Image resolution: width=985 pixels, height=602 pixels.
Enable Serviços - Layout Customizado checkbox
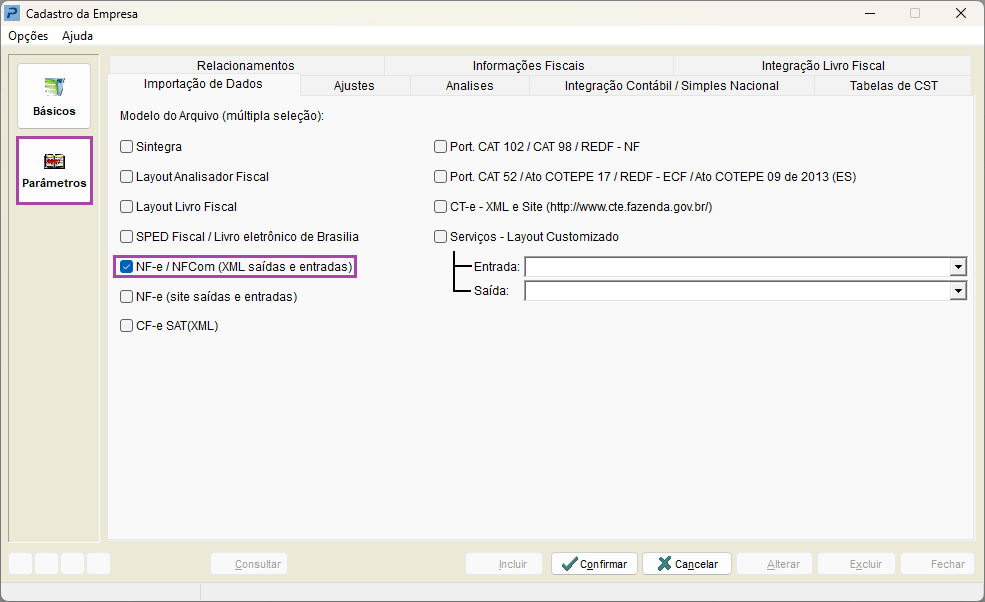[x=441, y=237]
